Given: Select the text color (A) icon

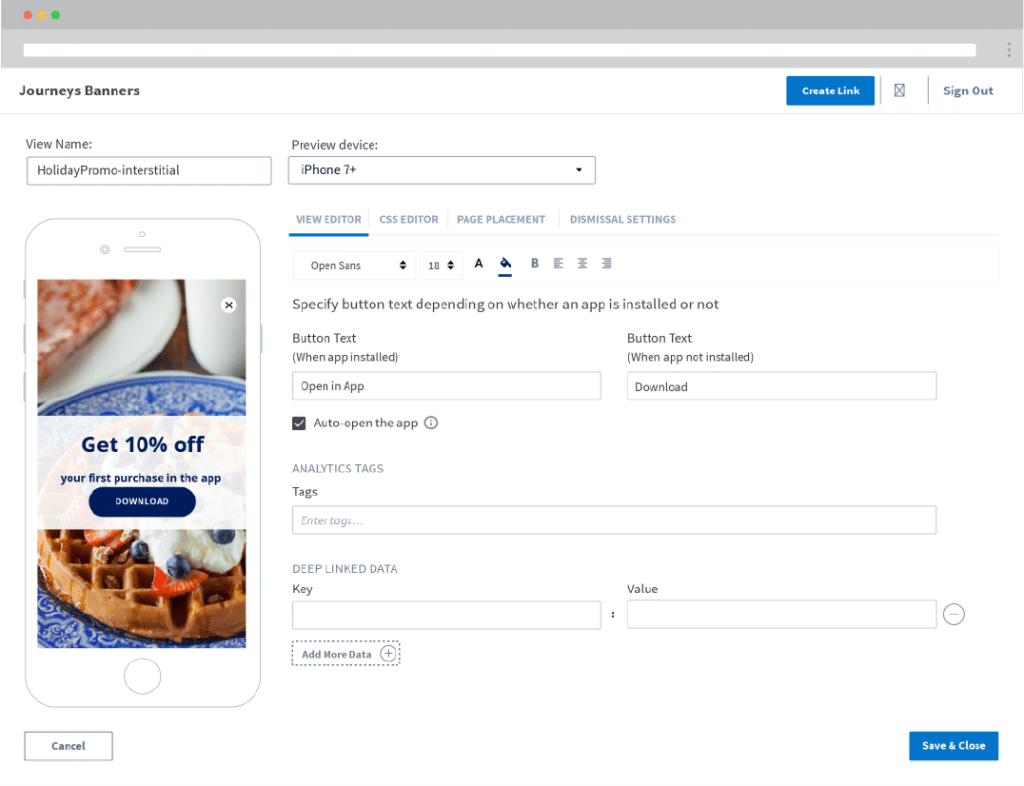Looking at the screenshot, I should pos(478,263).
